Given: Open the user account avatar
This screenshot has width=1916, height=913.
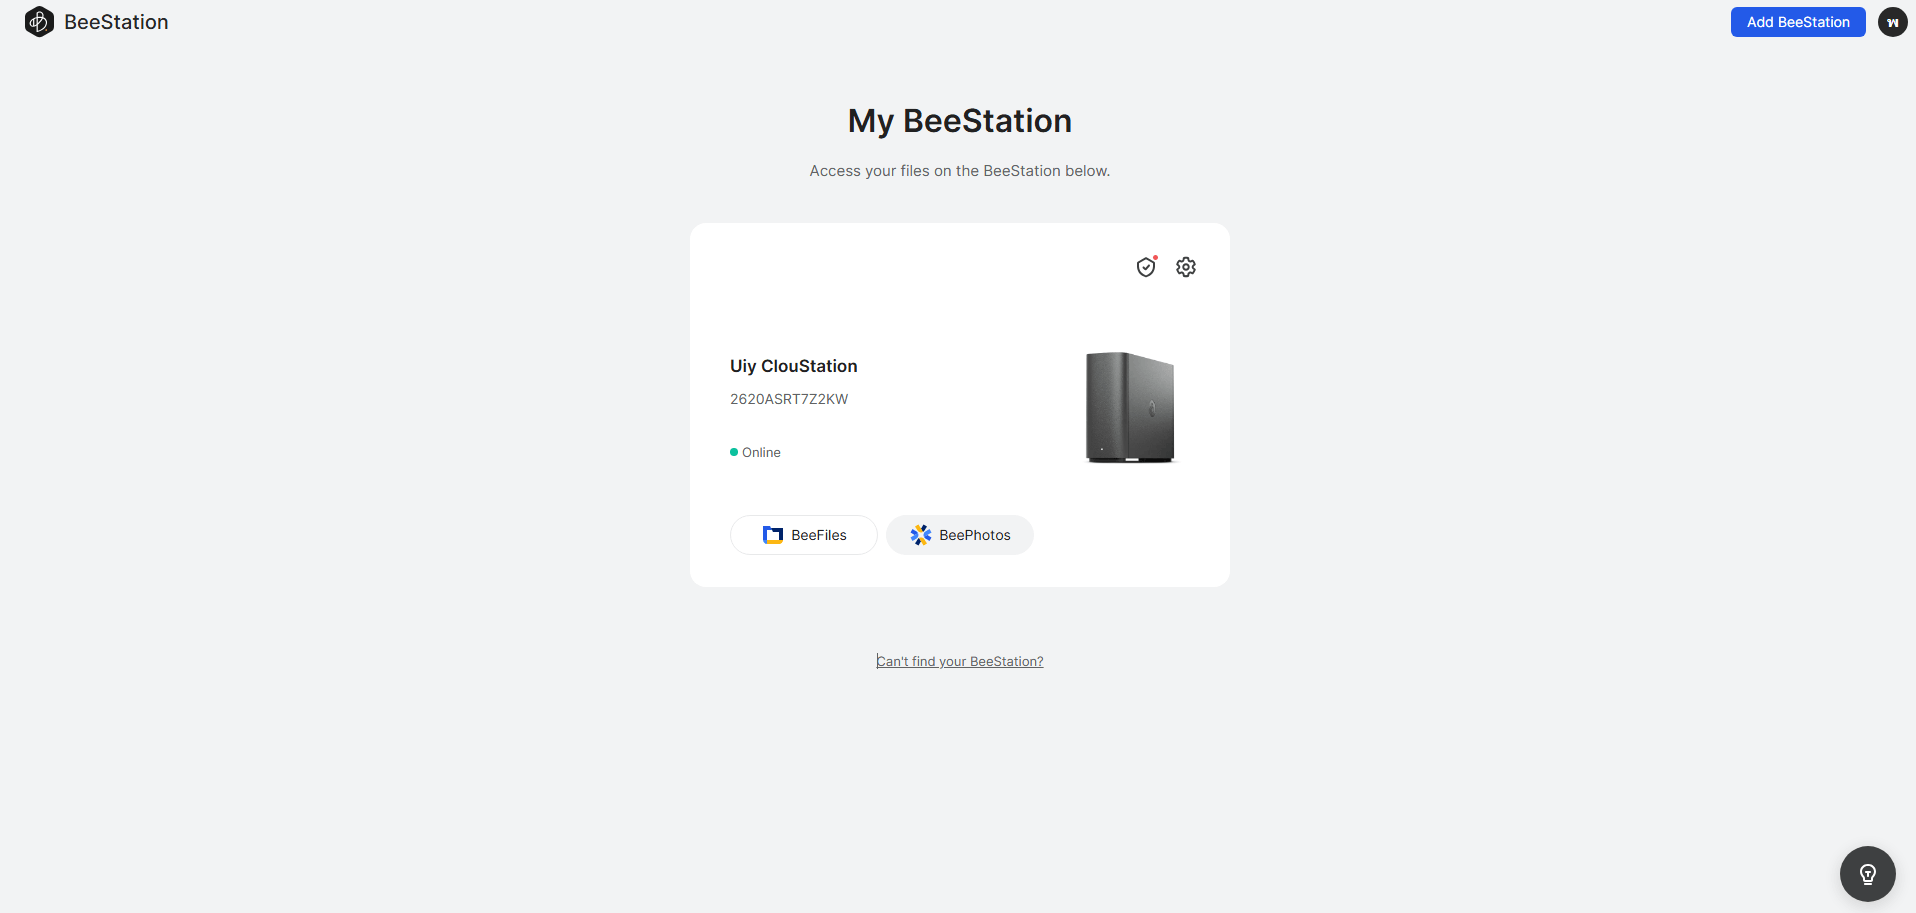Looking at the screenshot, I should (x=1892, y=22).
